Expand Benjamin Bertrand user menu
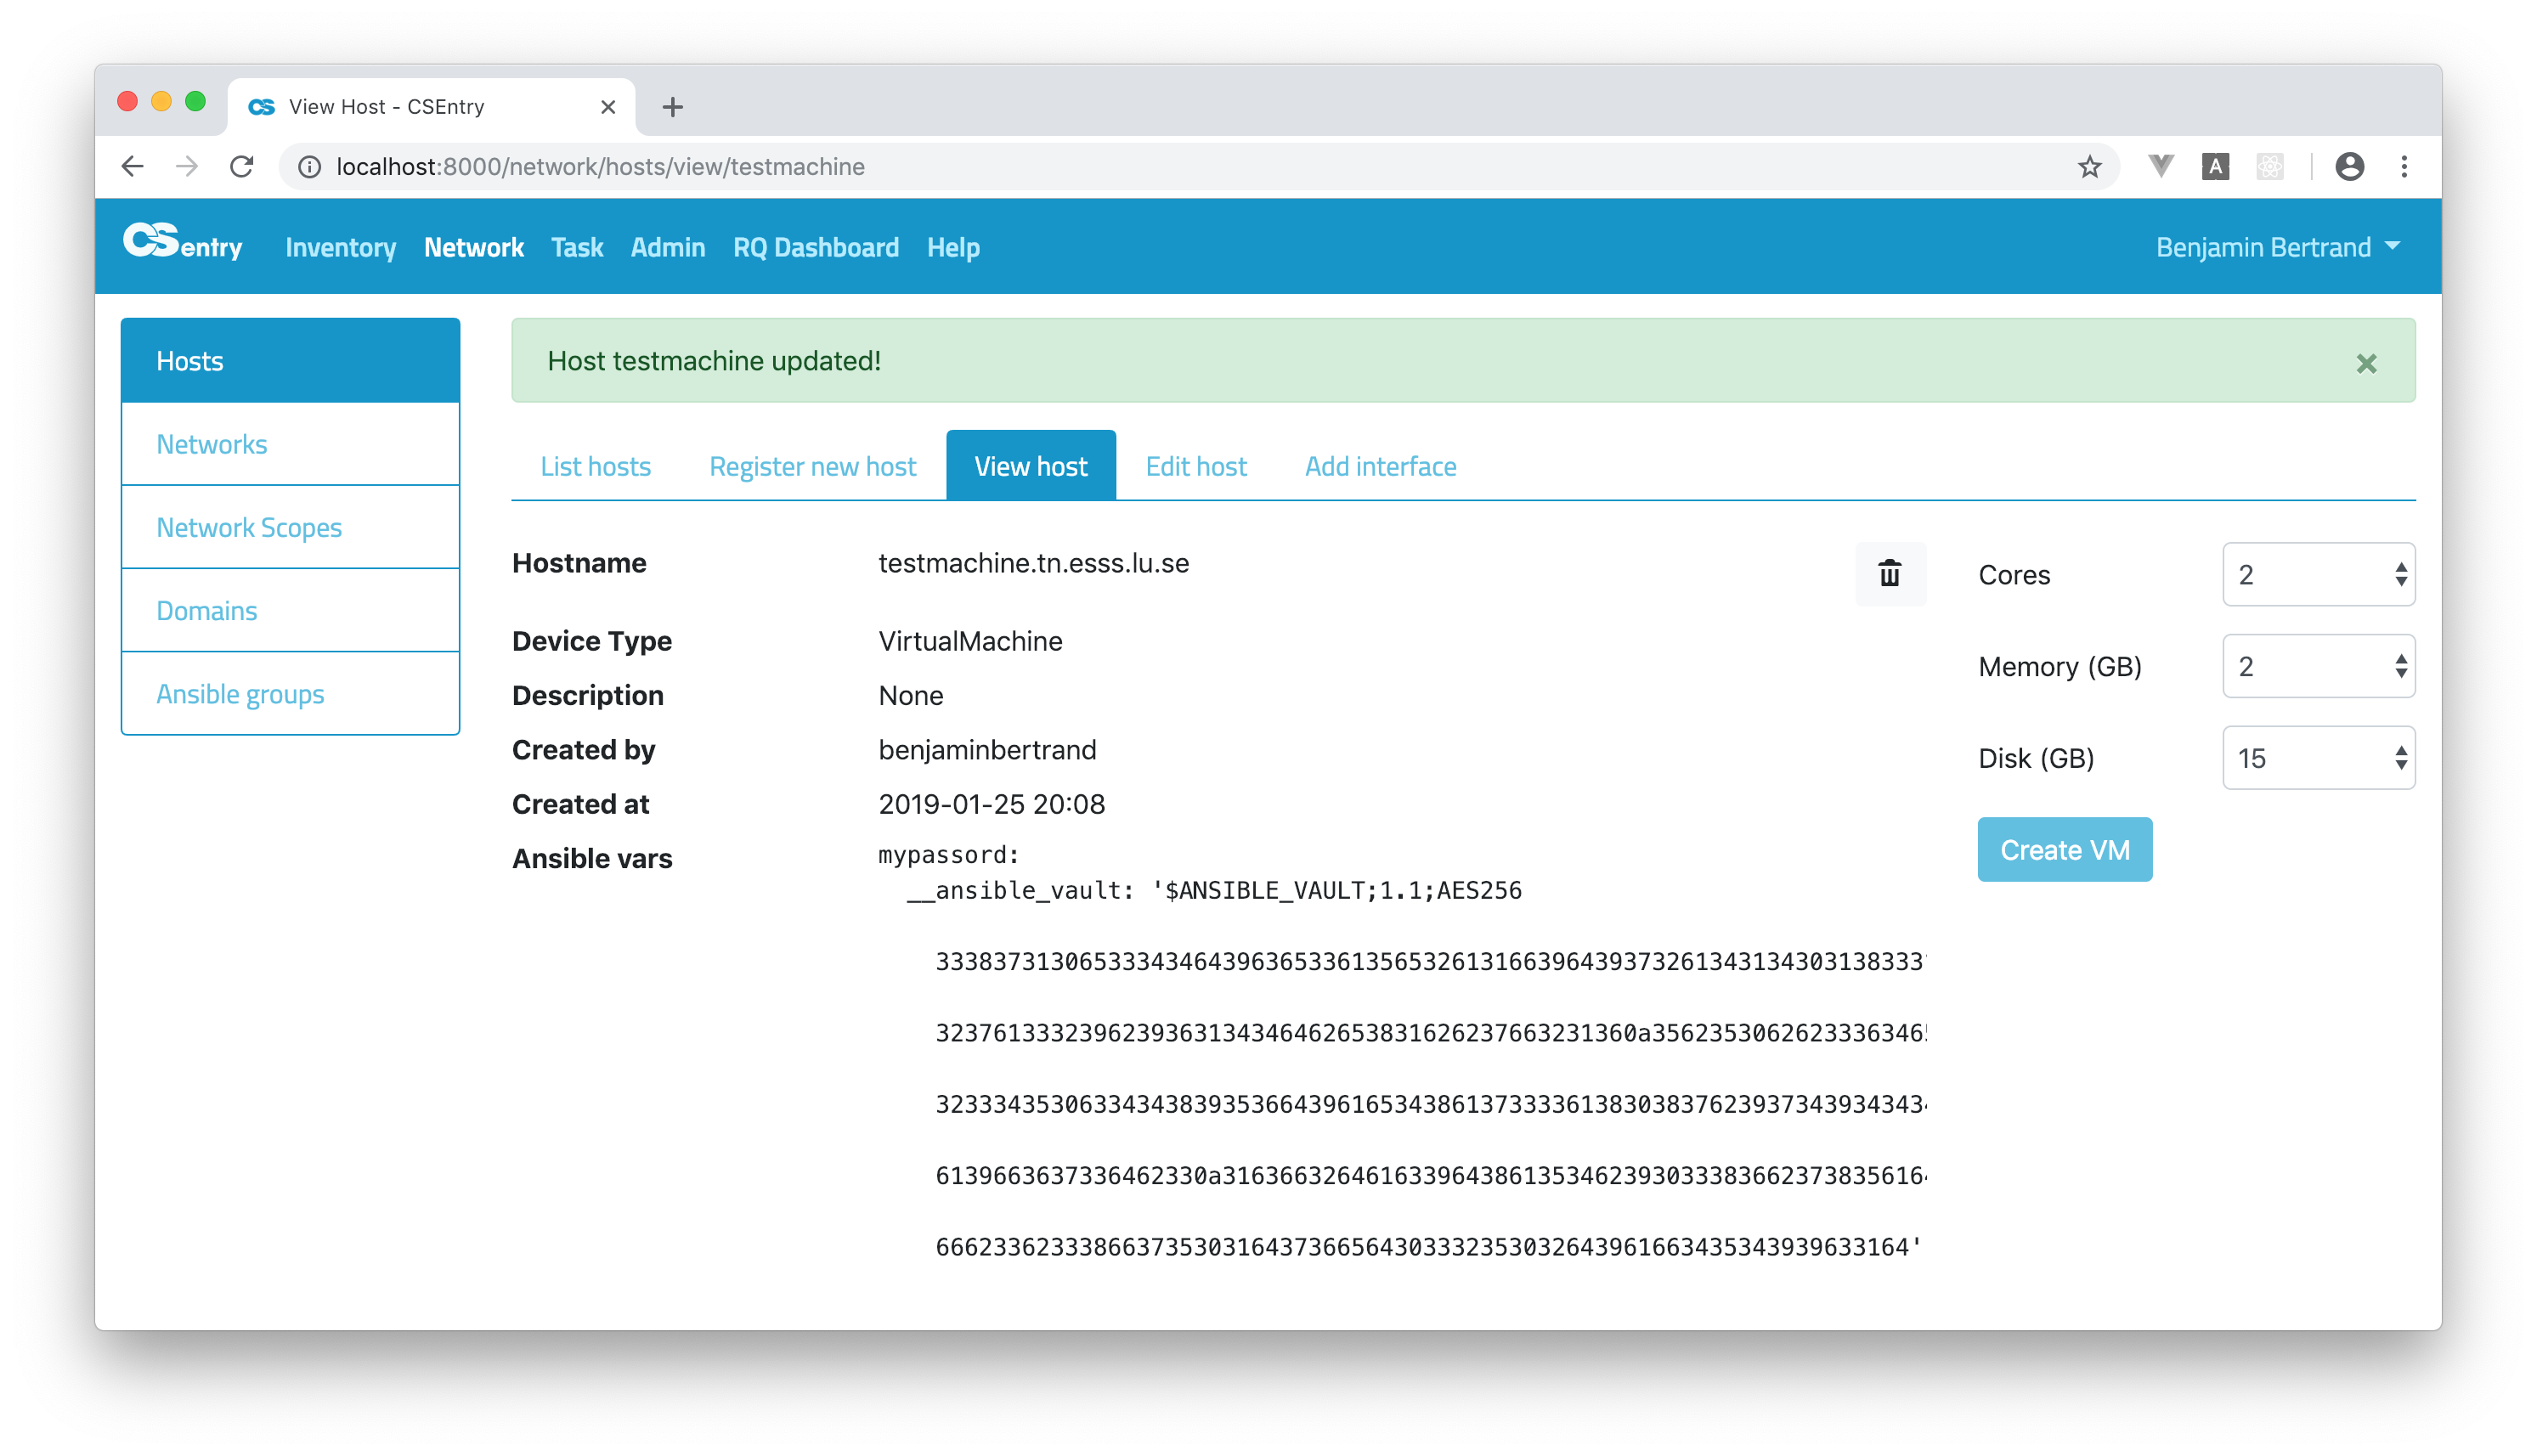Viewport: 2537px width, 1456px height. coord(2277,247)
